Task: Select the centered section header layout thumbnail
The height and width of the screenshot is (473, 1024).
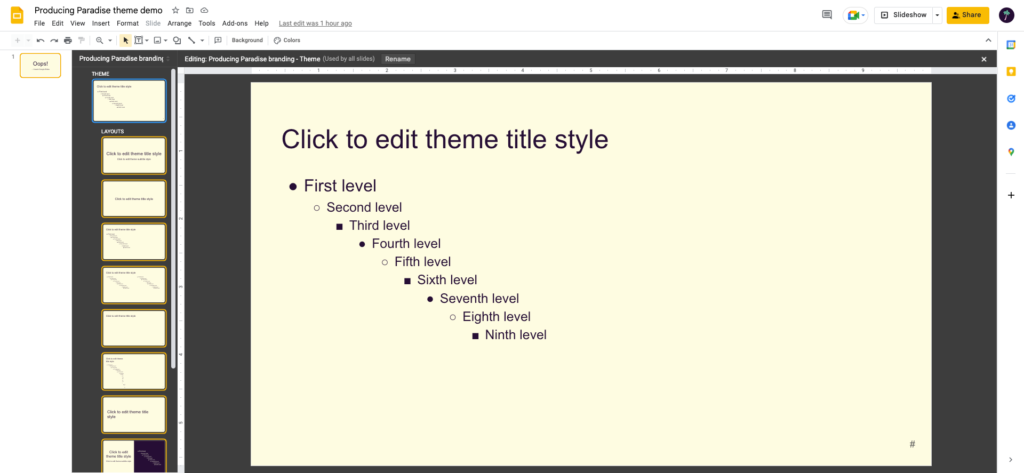Action: click(x=134, y=199)
